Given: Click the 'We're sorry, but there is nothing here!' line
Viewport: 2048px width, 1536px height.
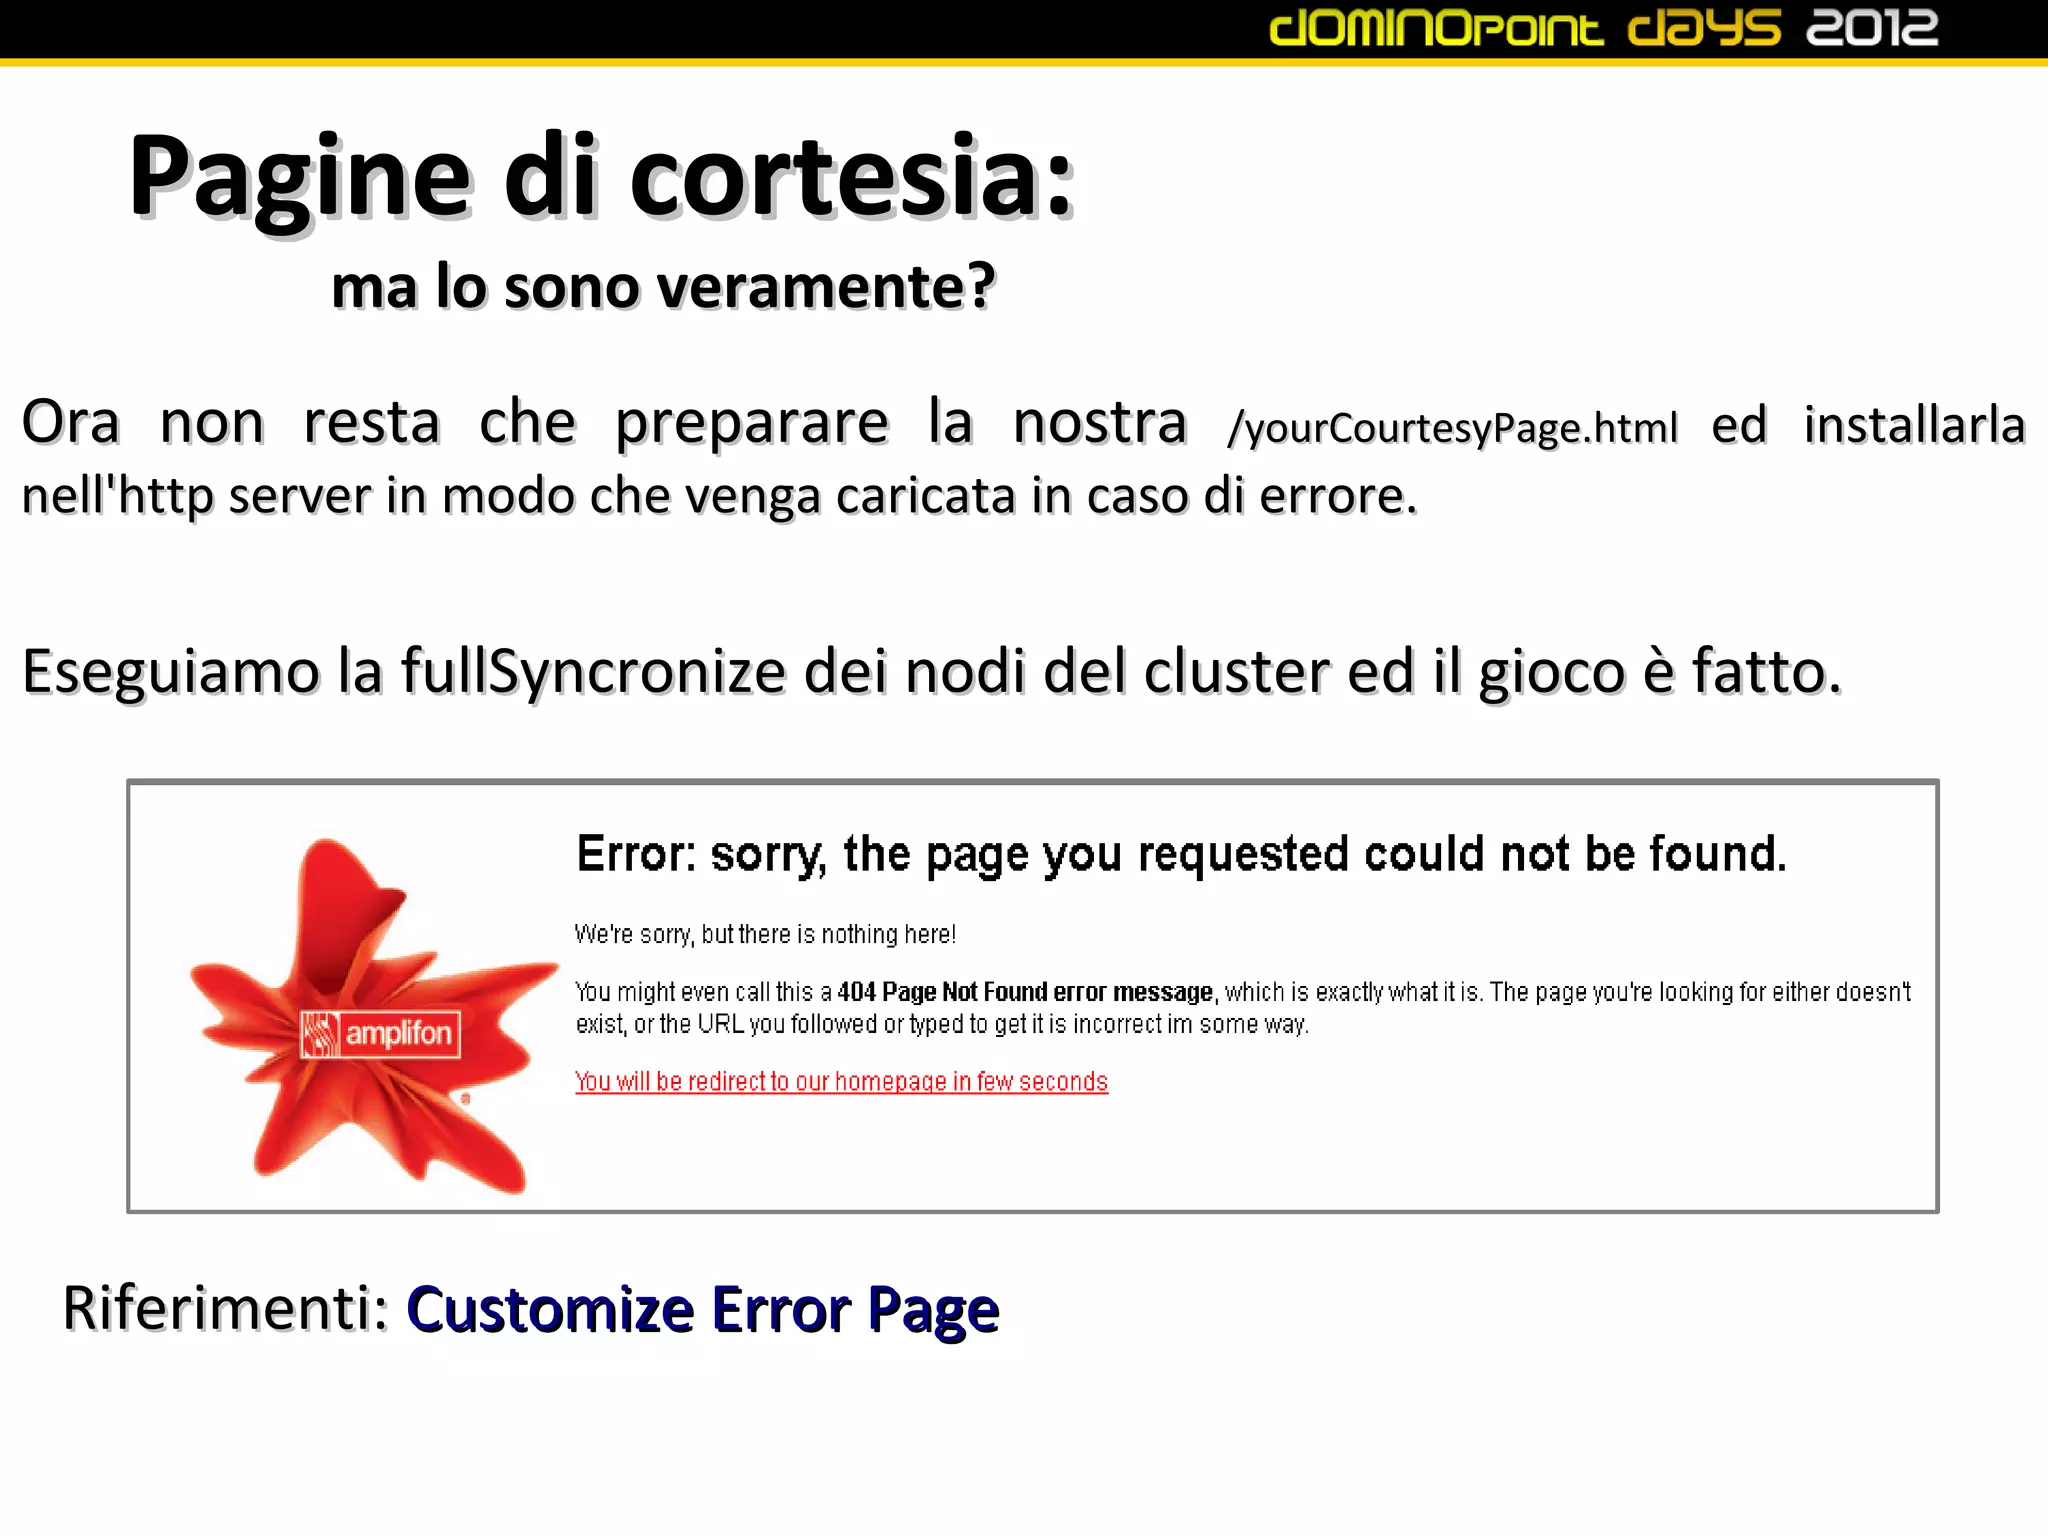Looking at the screenshot, I should [765, 934].
